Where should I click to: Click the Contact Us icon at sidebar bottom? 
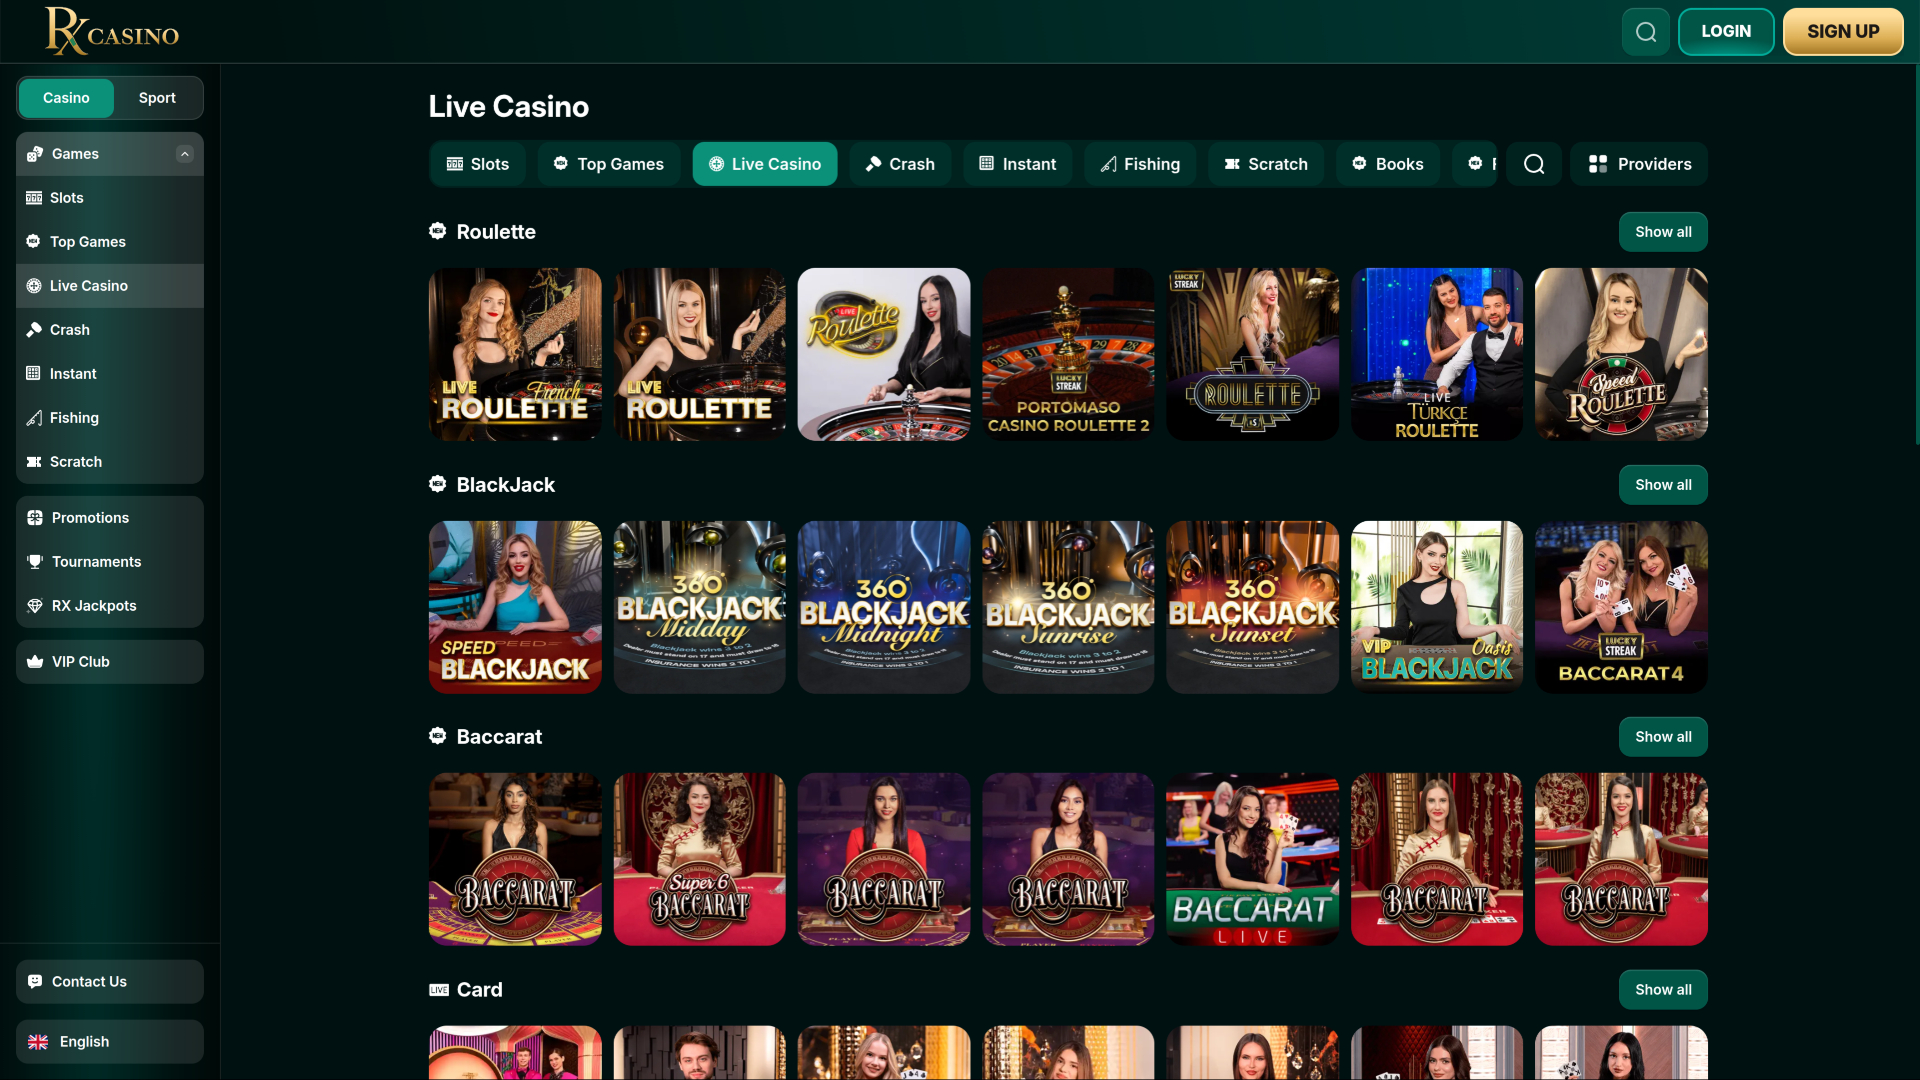pyautogui.click(x=36, y=981)
